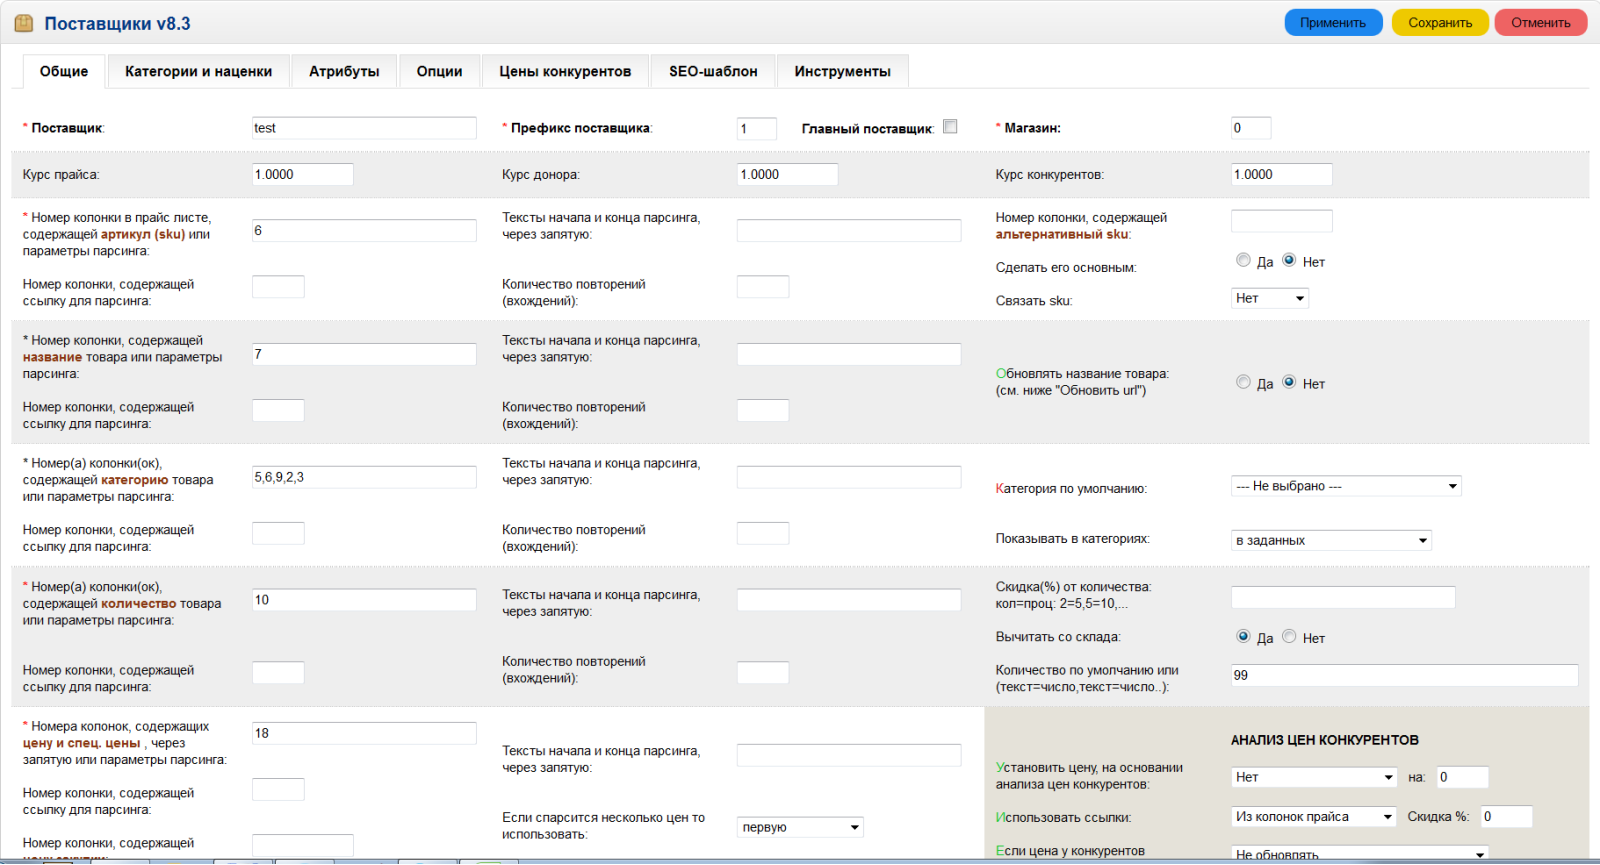Select Нет for Обновлять название товара
The height and width of the screenshot is (865, 1600).
(x=1289, y=382)
